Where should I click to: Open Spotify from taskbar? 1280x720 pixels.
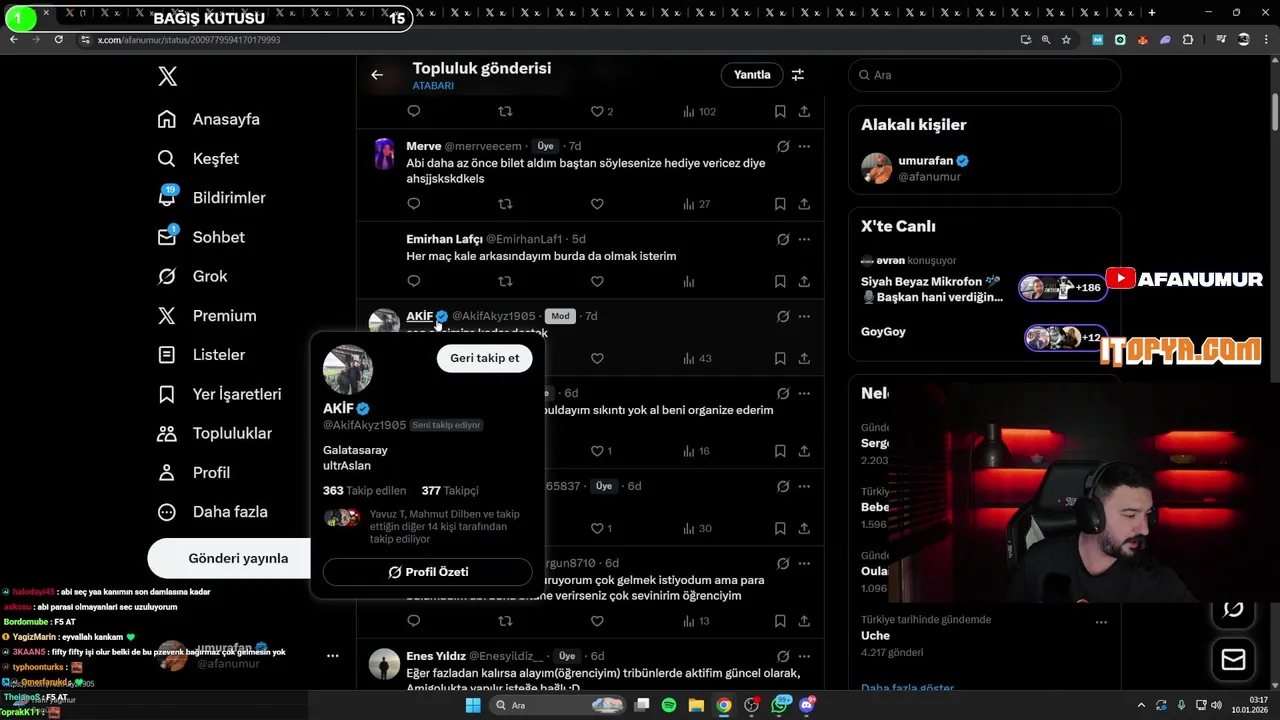[669, 705]
